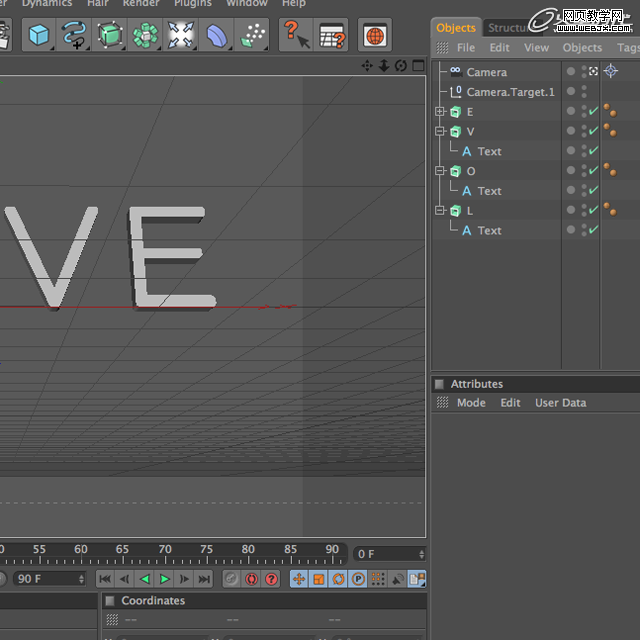
Task: Toggle the green checkmark for E object
Action: click(594, 111)
